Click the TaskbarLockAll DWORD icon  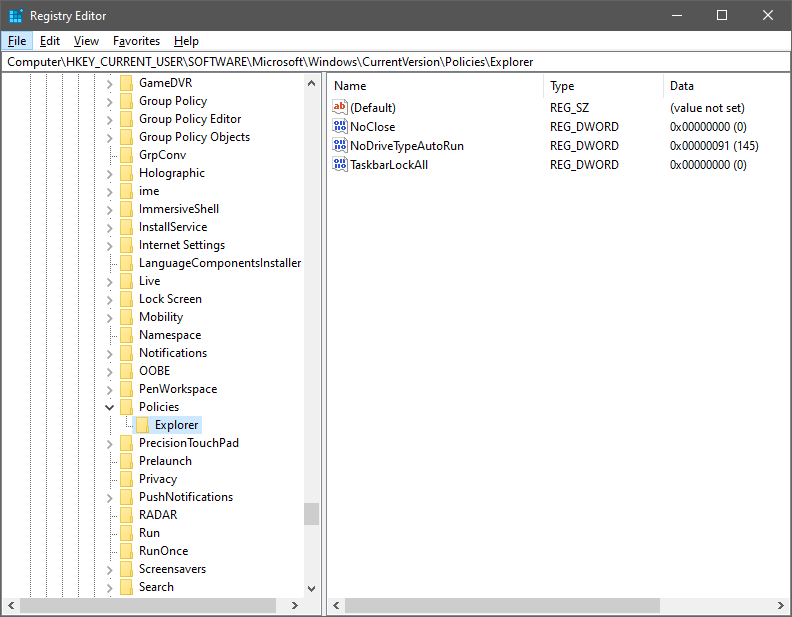click(x=340, y=165)
